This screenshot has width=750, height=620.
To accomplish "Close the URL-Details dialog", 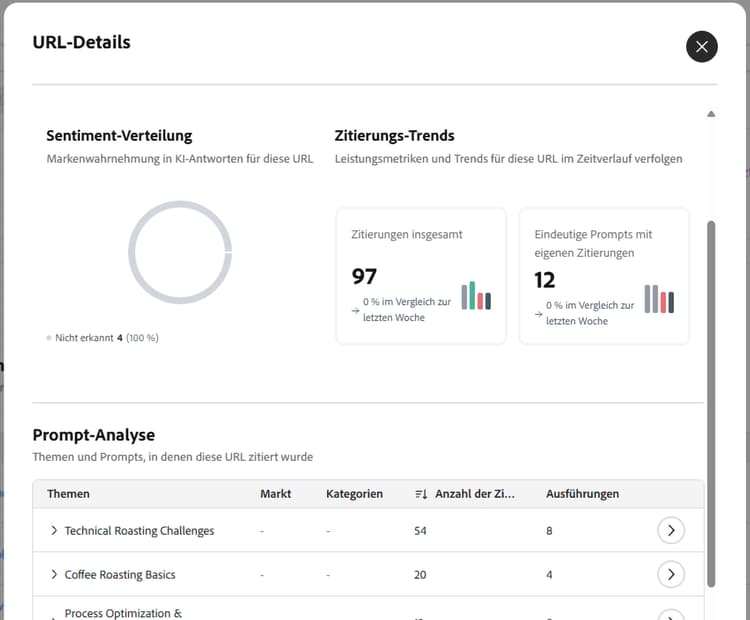I will tap(702, 46).
